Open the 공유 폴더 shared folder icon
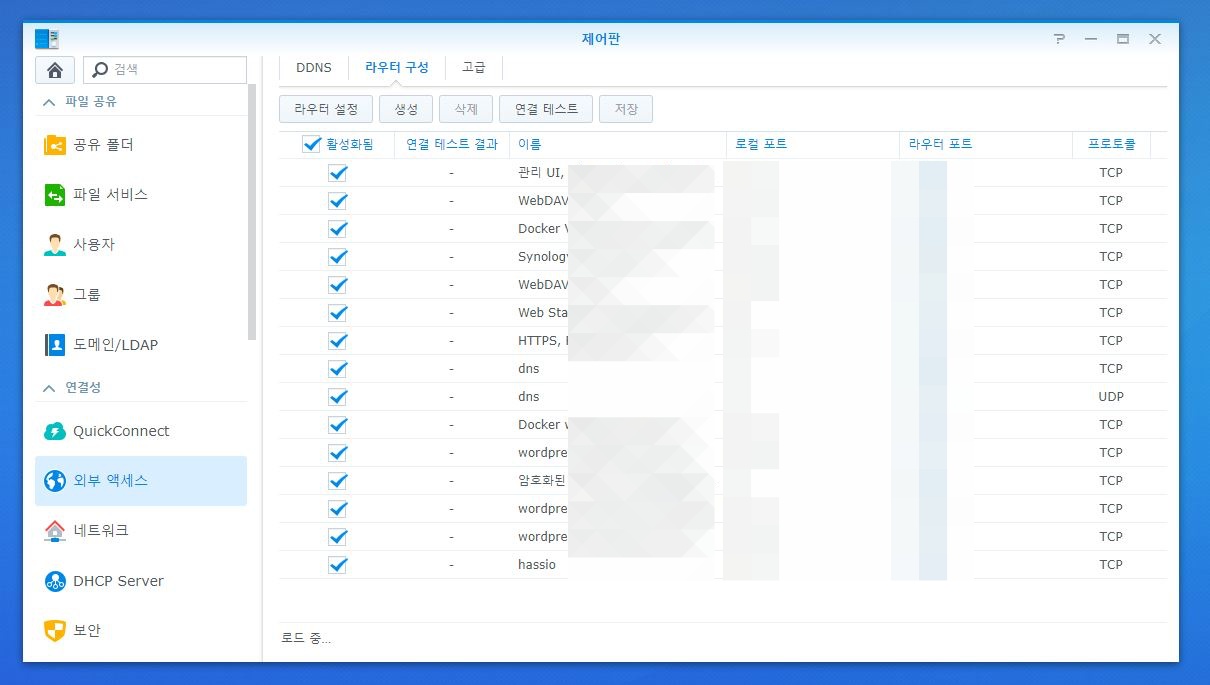The height and width of the screenshot is (685, 1210). coord(55,145)
